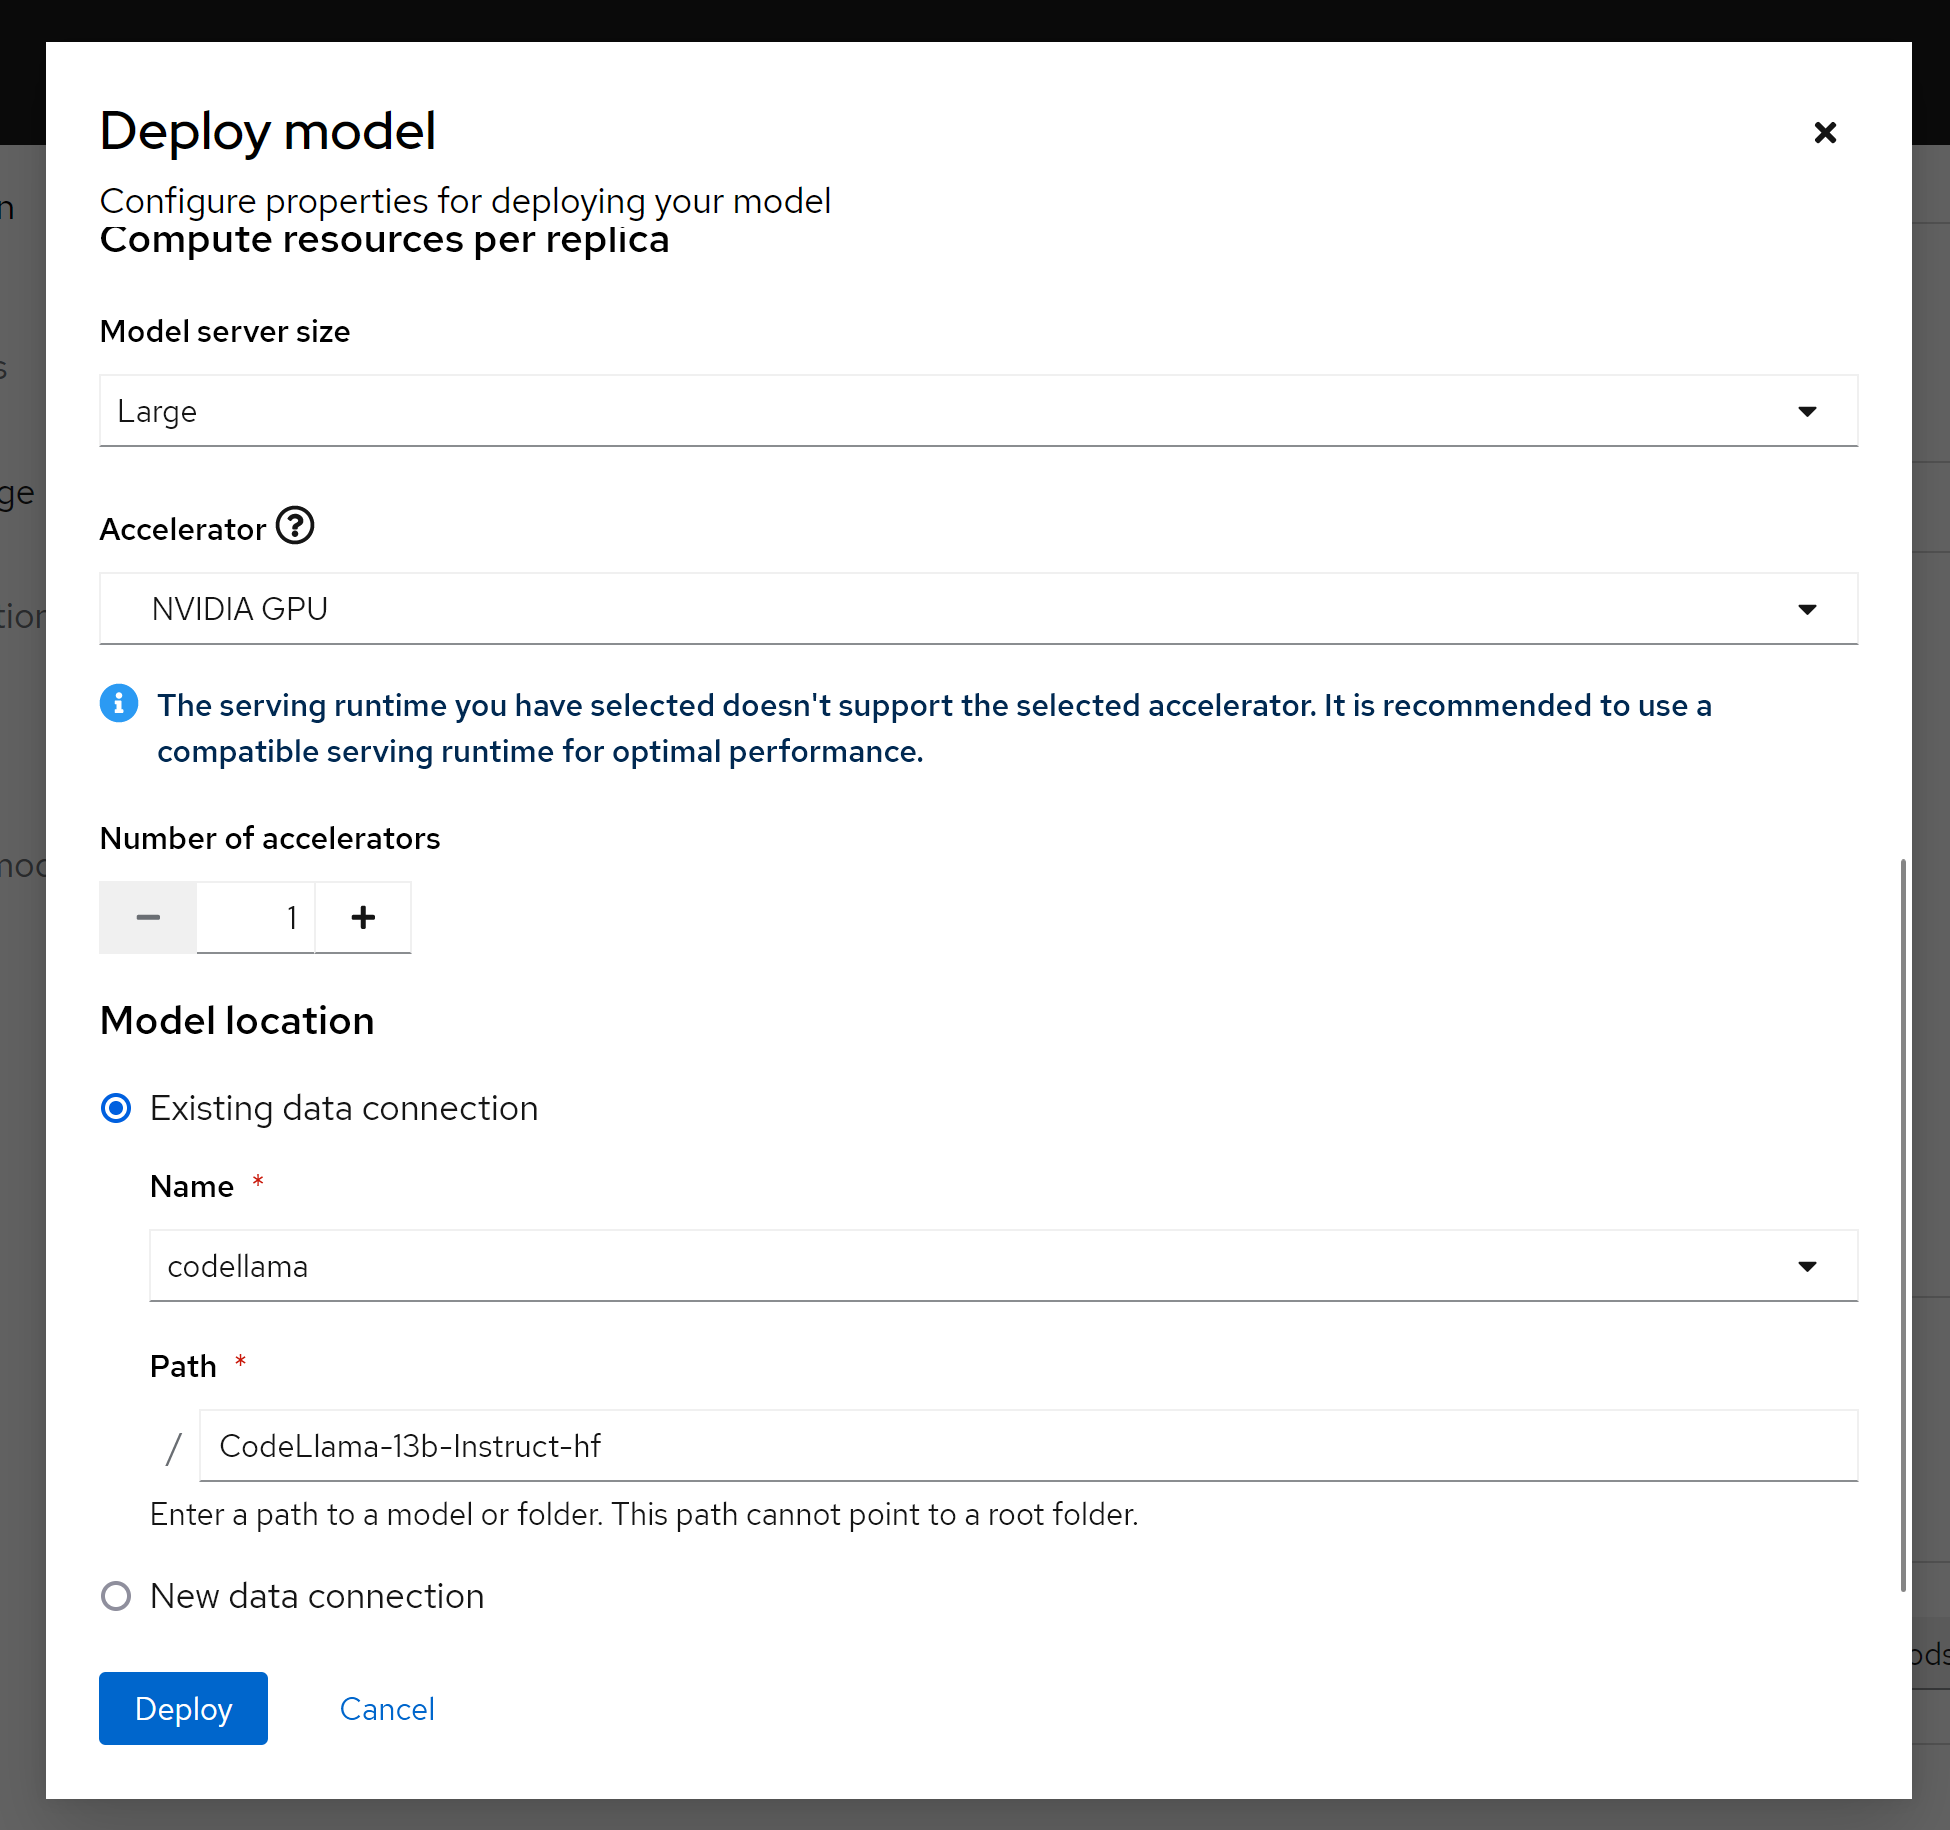1950x1830 pixels.
Task: Select the Existing data connection radio button
Action: [117, 1108]
